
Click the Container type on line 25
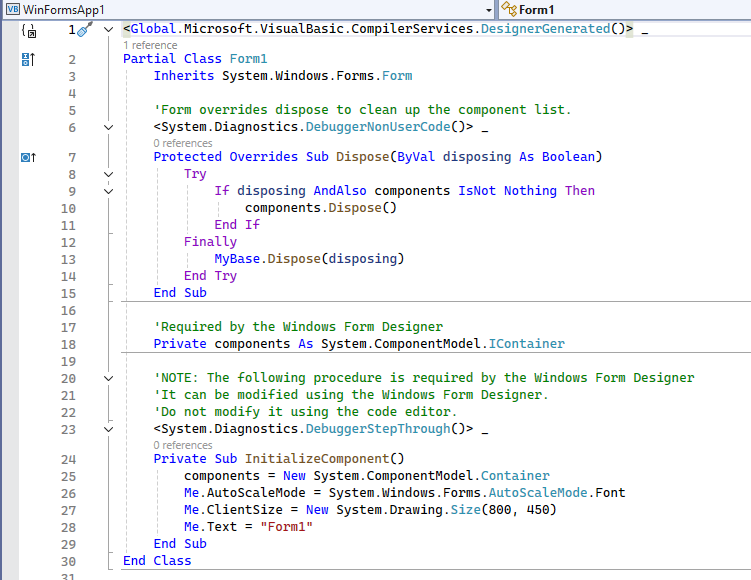pos(515,476)
